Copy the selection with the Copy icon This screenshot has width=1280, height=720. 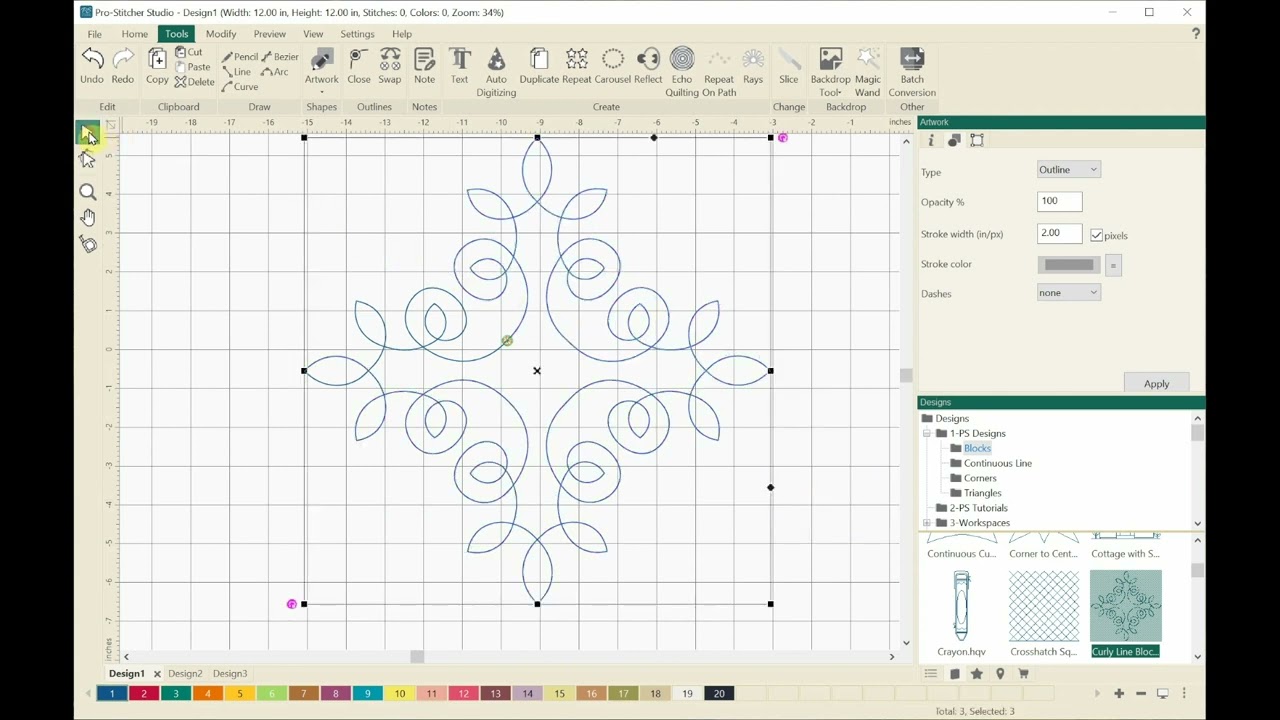pyautogui.click(x=157, y=66)
